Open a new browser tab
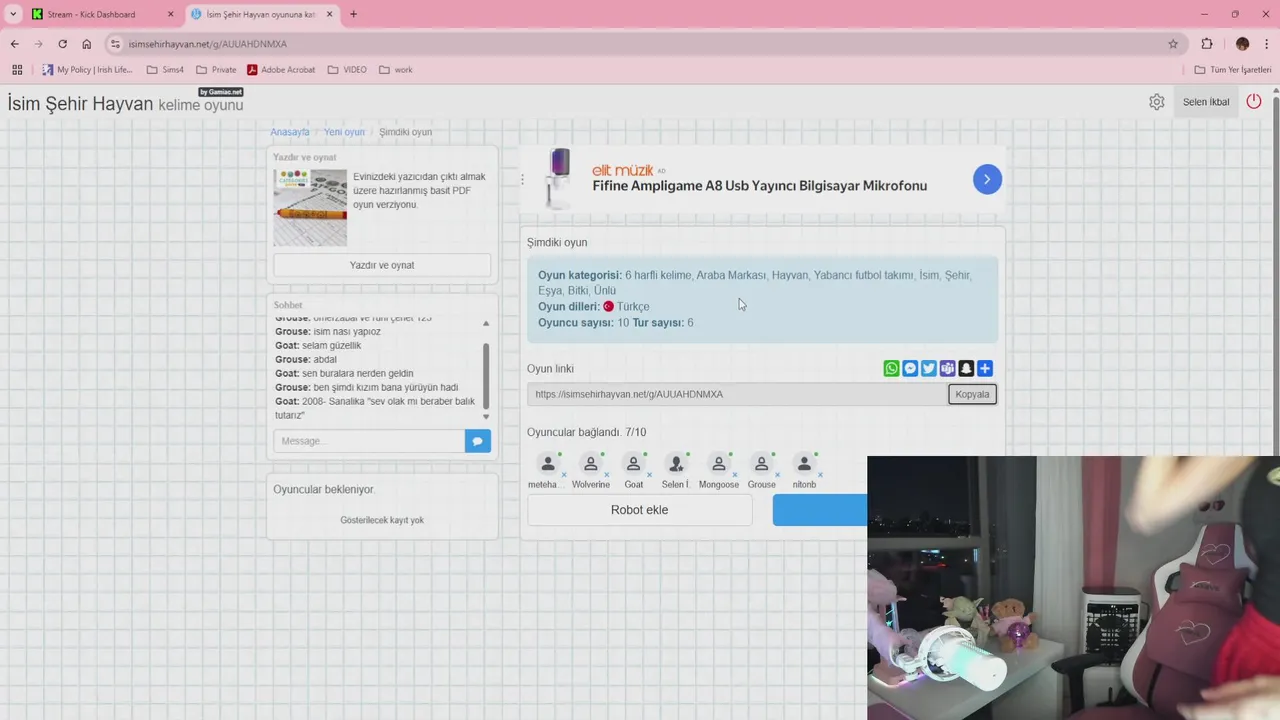This screenshot has height=720, width=1280. 353,14
